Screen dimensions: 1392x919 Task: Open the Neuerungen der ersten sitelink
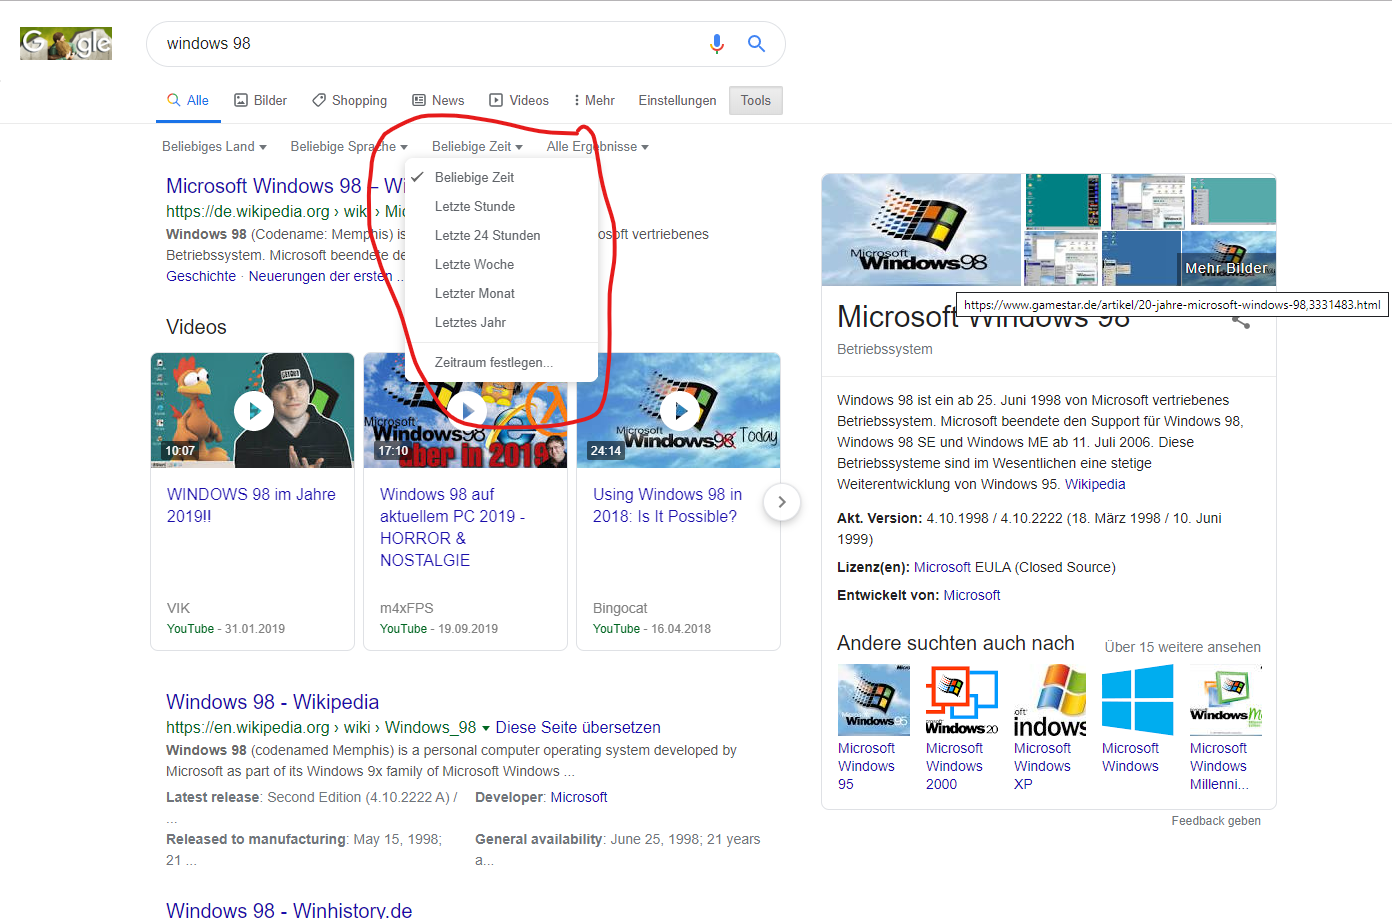pos(320,276)
